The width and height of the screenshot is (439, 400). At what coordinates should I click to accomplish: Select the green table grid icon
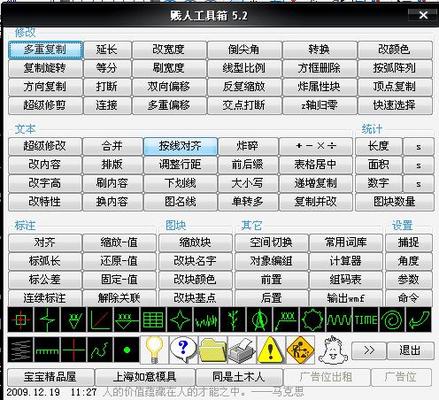153,320
